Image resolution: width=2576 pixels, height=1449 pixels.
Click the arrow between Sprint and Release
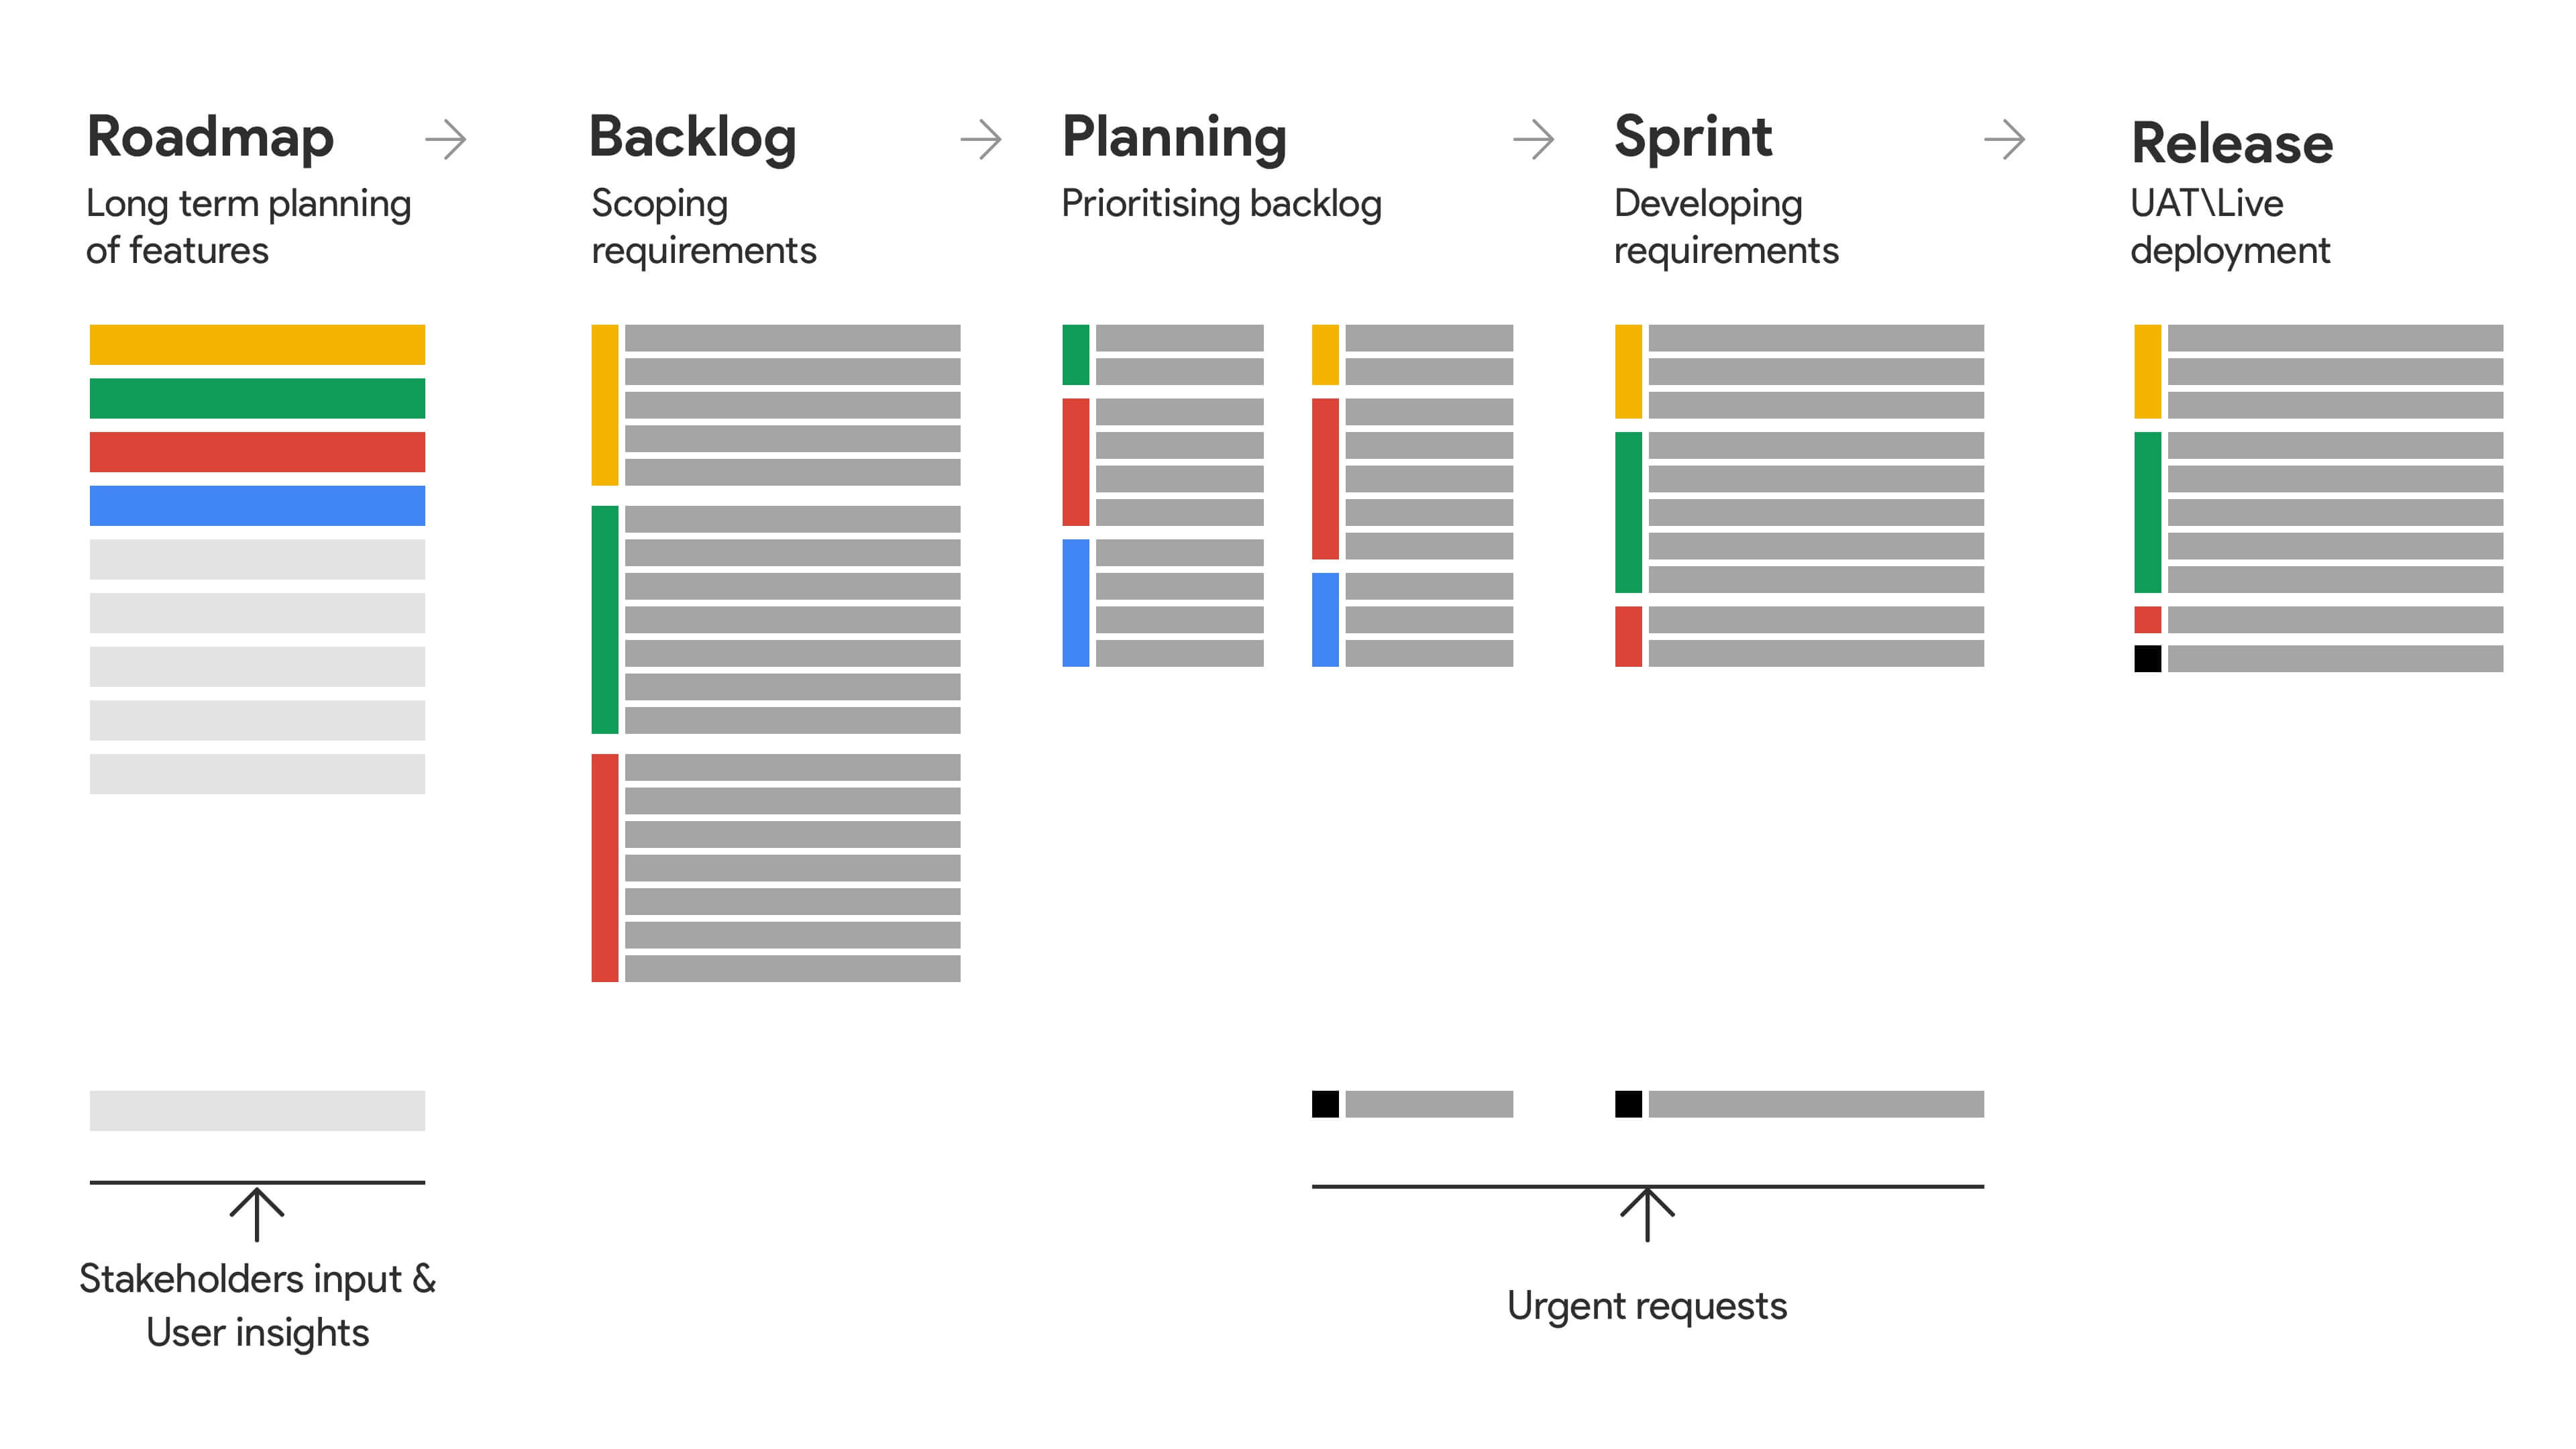(x=2005, y=140)
